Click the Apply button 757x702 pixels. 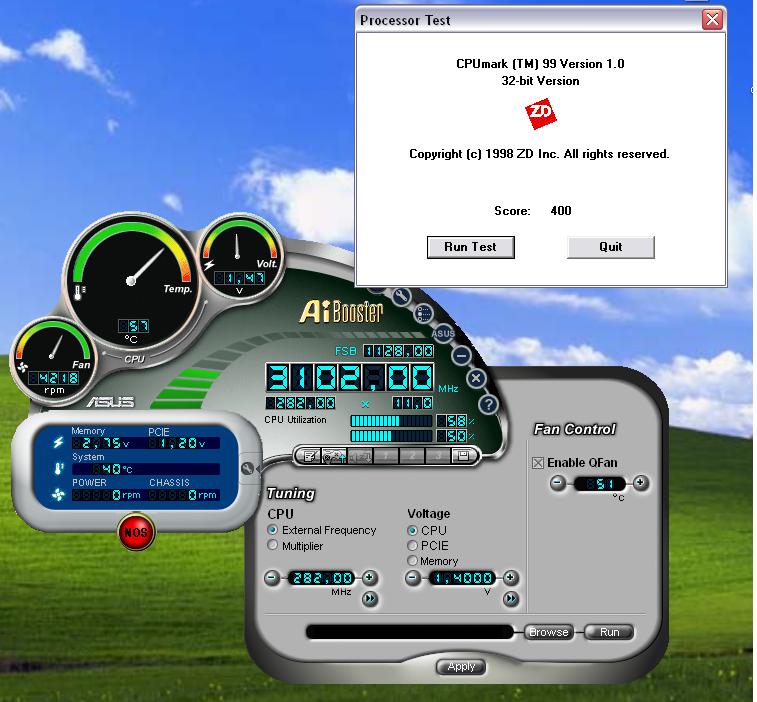tap(461, 667)
